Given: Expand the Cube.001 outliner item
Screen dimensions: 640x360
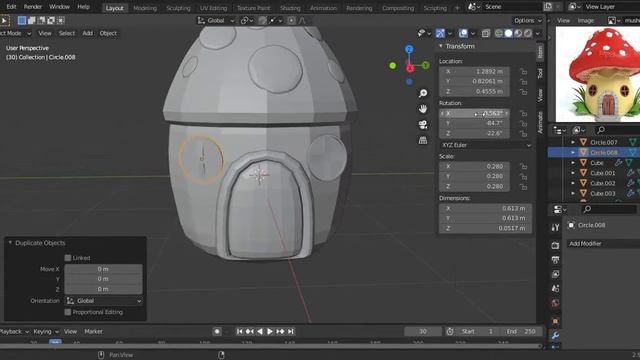Looking at the screenshot, I should tap(573, 173).
